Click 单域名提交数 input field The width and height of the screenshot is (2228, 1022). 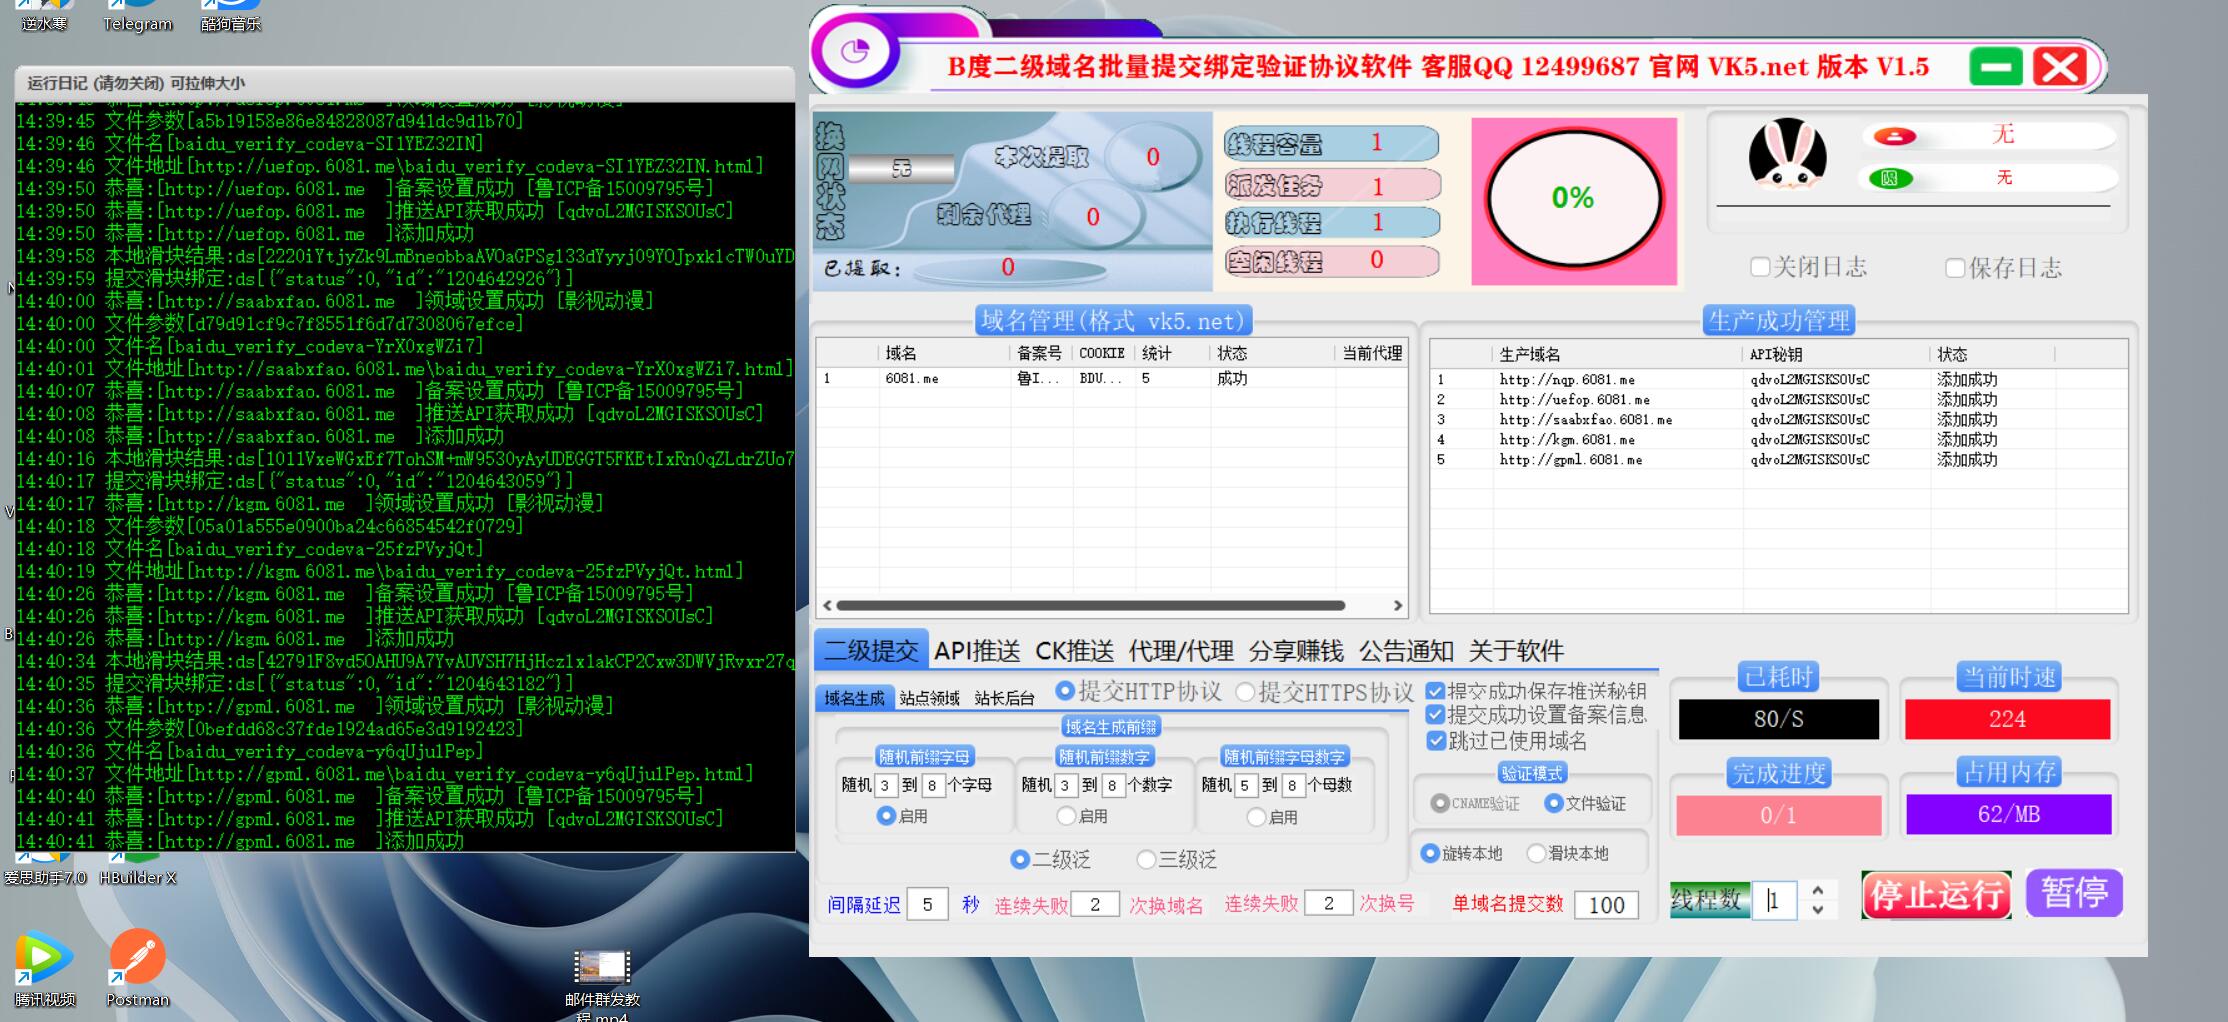point(1606,905)
